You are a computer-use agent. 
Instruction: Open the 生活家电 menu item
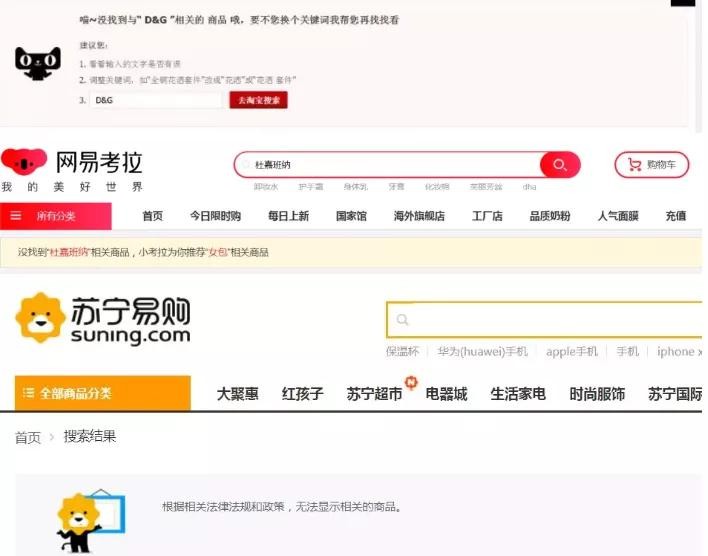518,394
